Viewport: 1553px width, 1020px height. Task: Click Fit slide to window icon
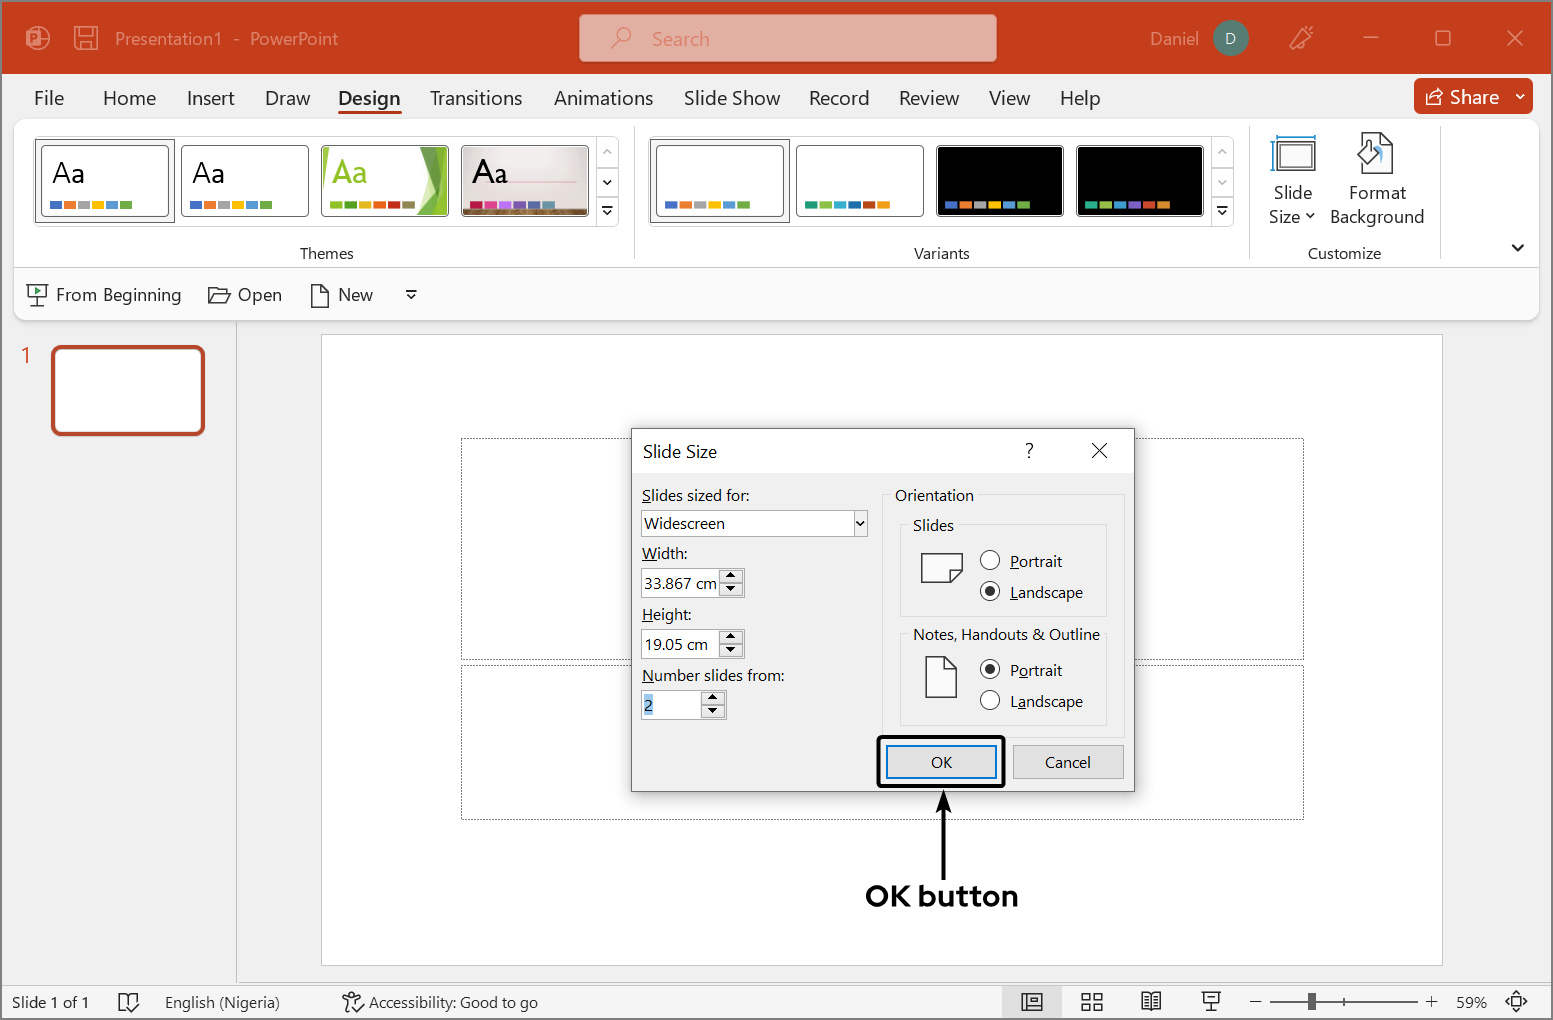click(x=1516, y=1002)
